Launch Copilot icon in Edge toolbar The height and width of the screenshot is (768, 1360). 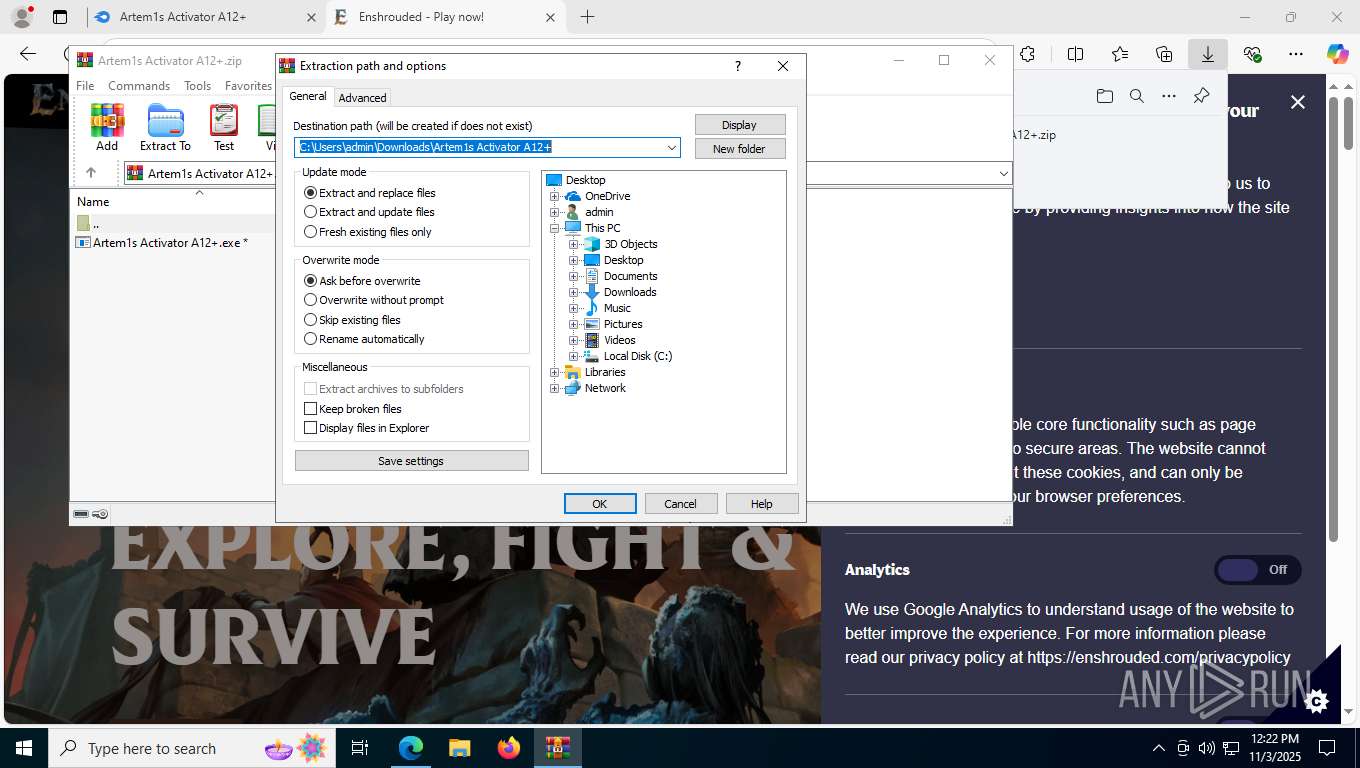pos(1338,54)
